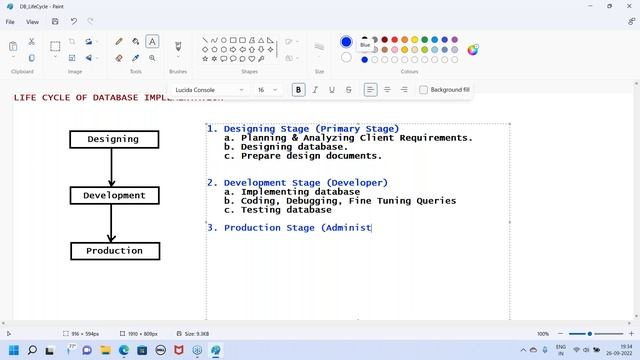Set text alignment to right
The width and height of the screenshot is (640, 360).
[404, 90]
